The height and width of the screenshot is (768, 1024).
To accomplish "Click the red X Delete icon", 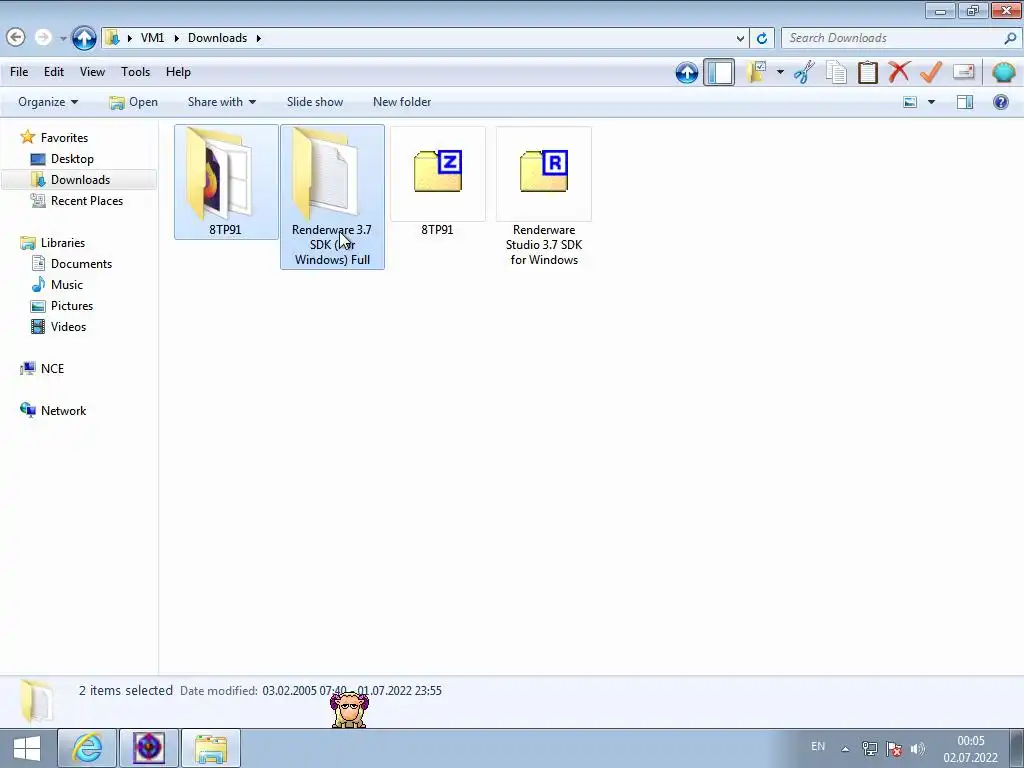I will pyautogui.click(x=899, y=72).
